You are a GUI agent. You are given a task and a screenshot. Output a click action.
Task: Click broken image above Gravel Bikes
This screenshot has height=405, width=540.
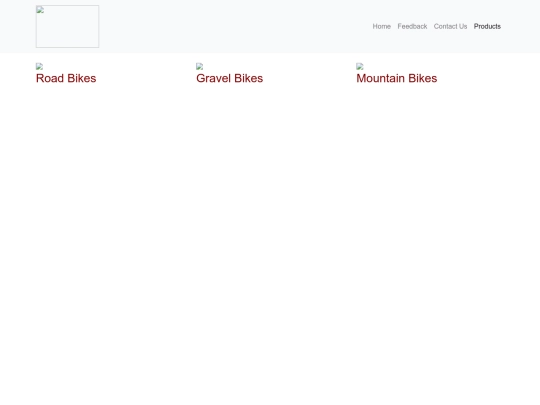click(x=199, y=66)
